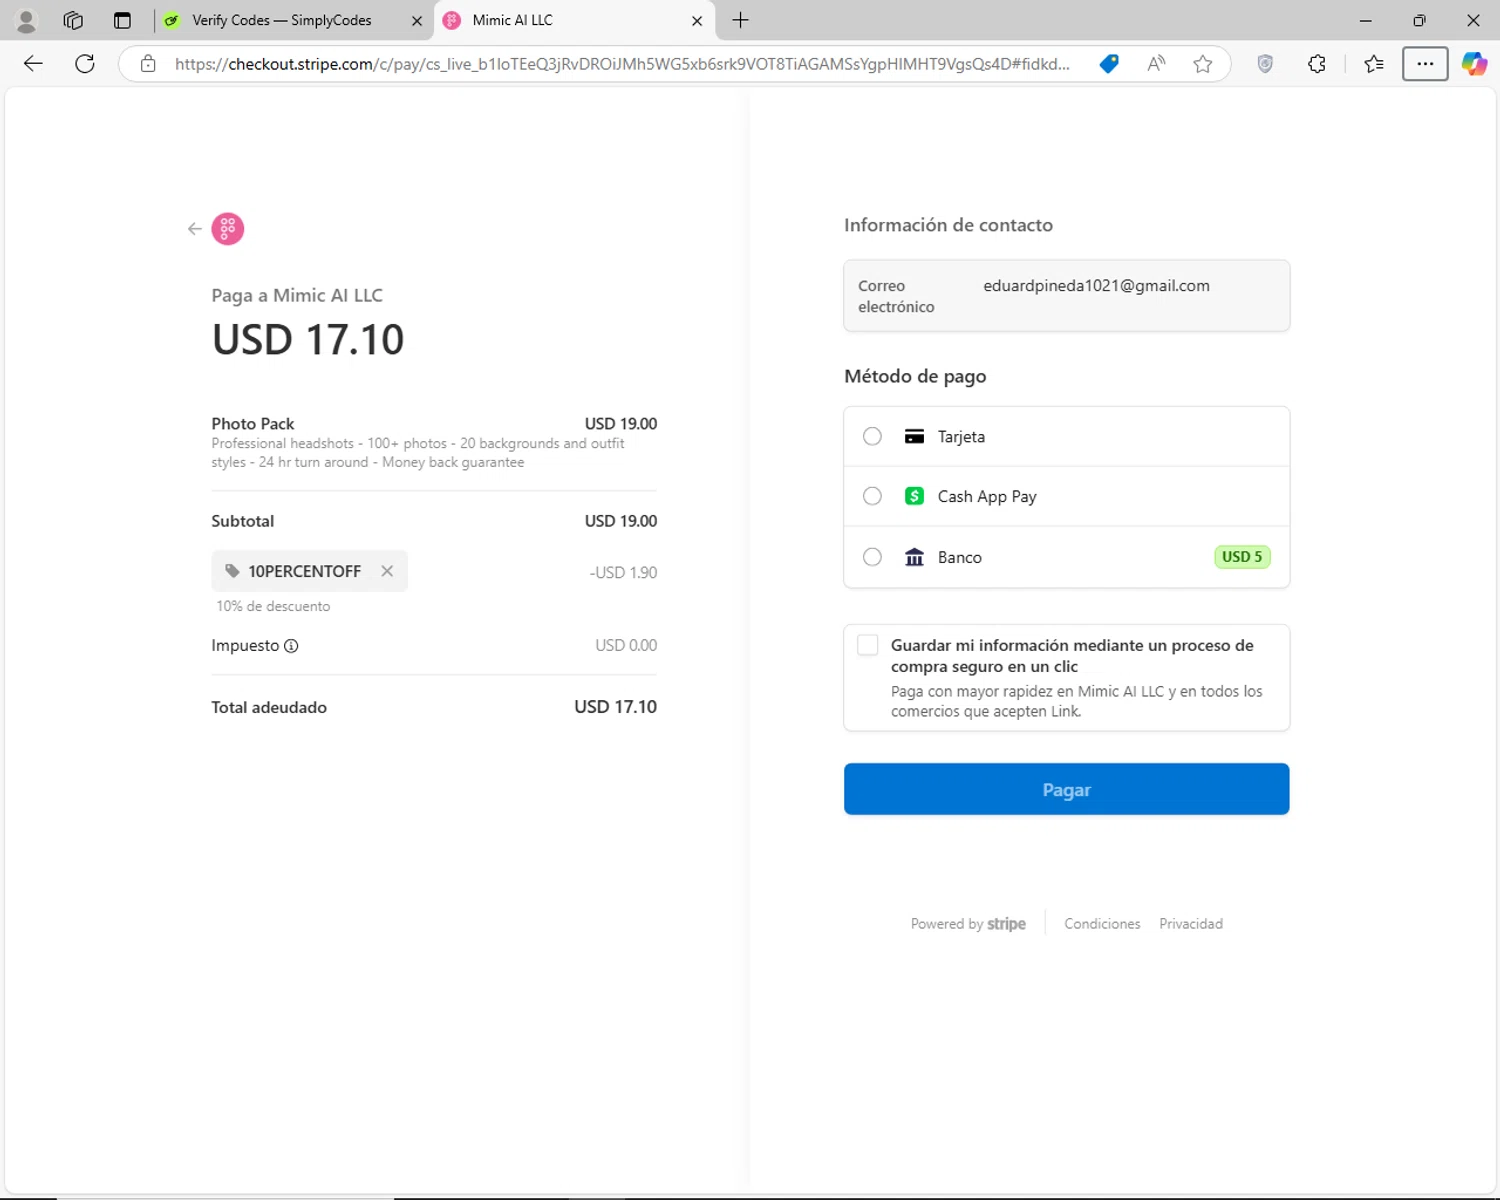This screenshot has width=1500, height=1200.
Task: Activate the read aloud icon
Action: pos(1156,64)
